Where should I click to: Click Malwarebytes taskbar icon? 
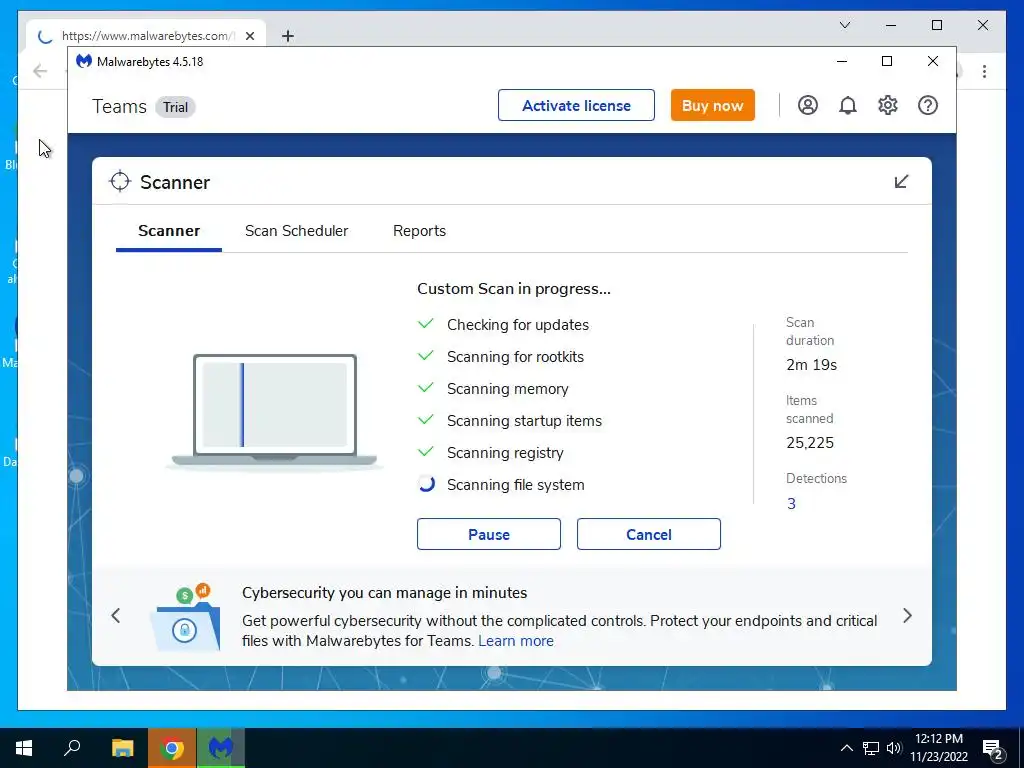[221, 748]
